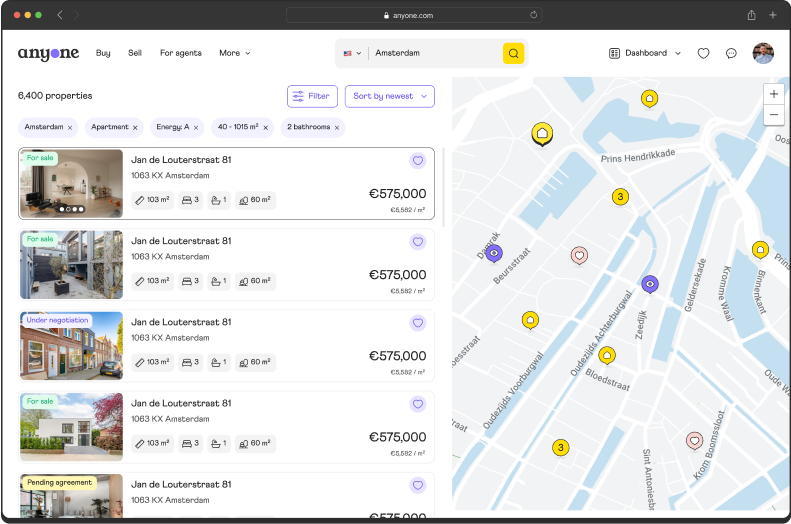Expand the Sort by newest dropdown

pos(390,96)
